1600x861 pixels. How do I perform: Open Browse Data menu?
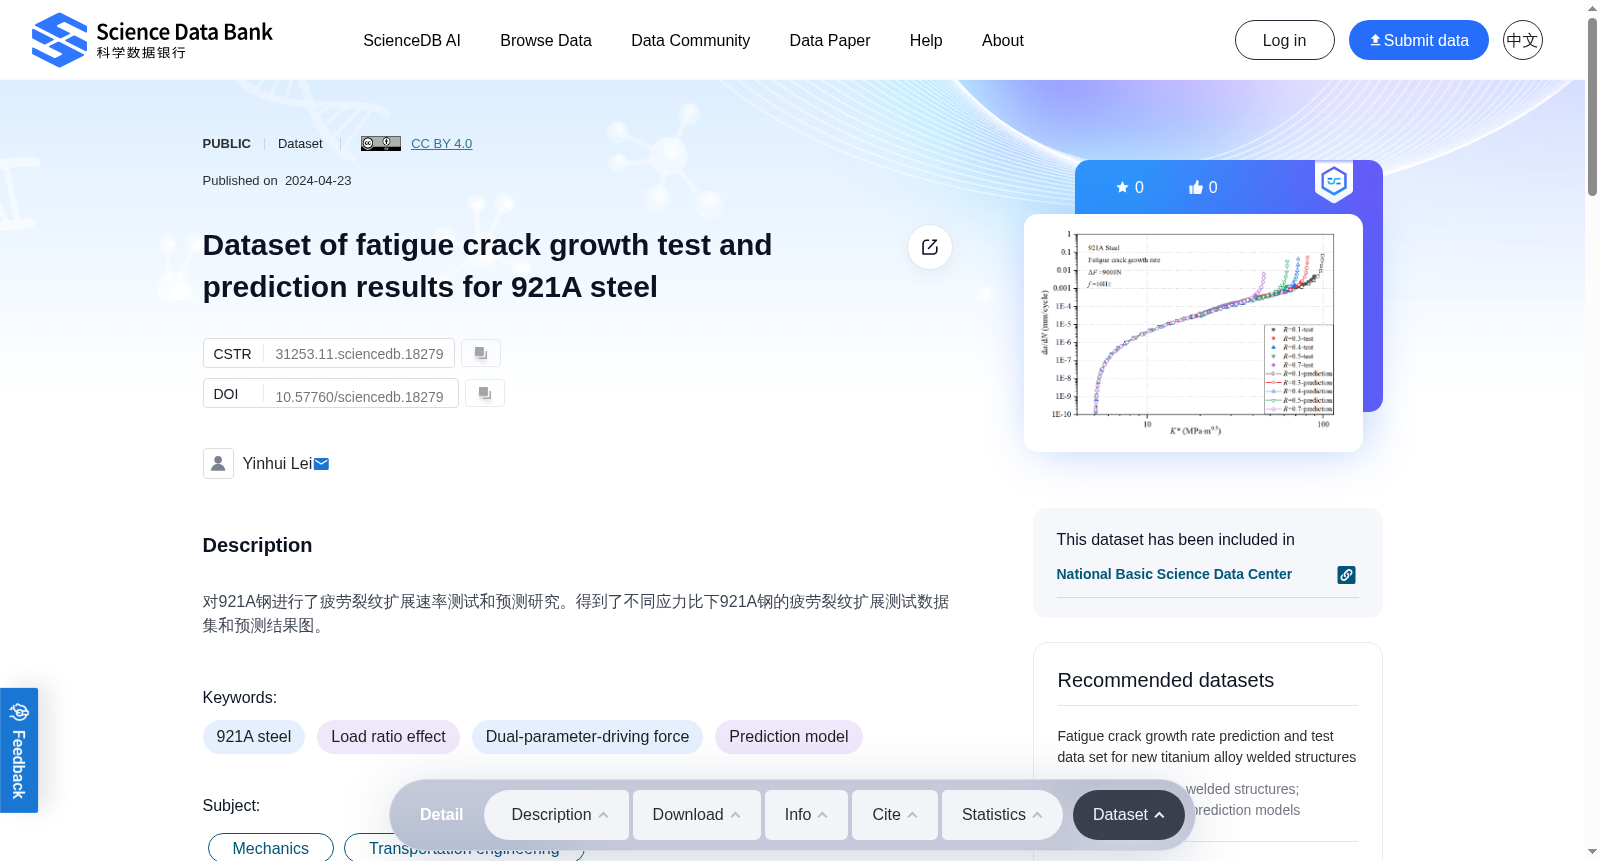tap(546, 40)
